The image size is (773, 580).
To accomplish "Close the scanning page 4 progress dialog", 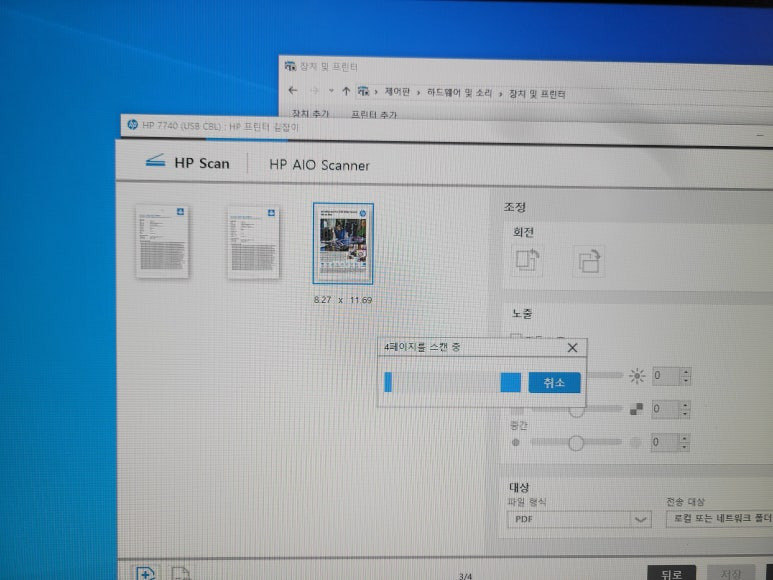I will (572, 348).
